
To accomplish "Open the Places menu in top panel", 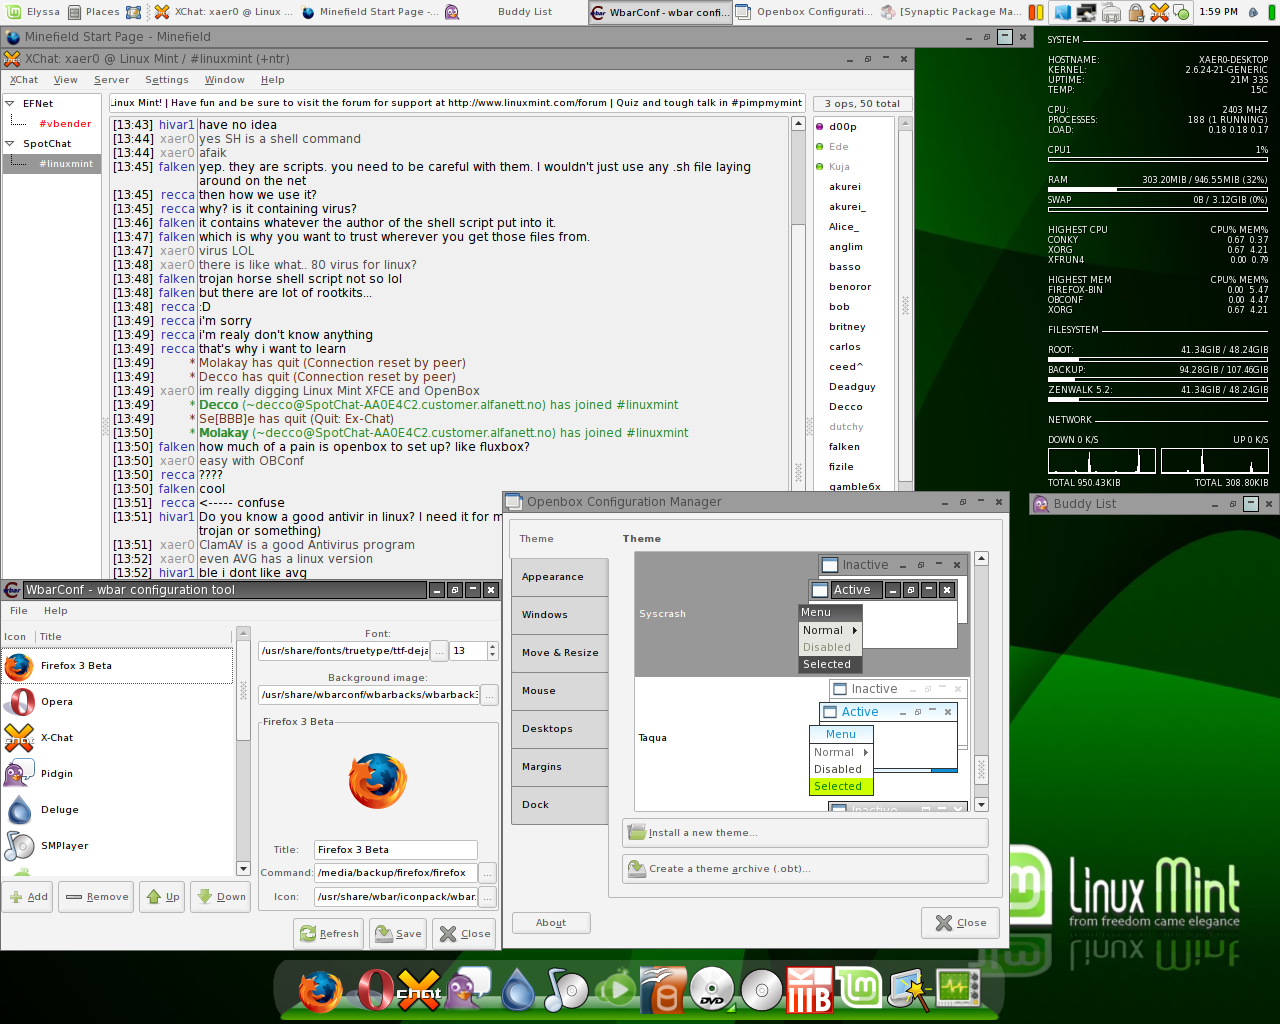I will coord(93,12).
